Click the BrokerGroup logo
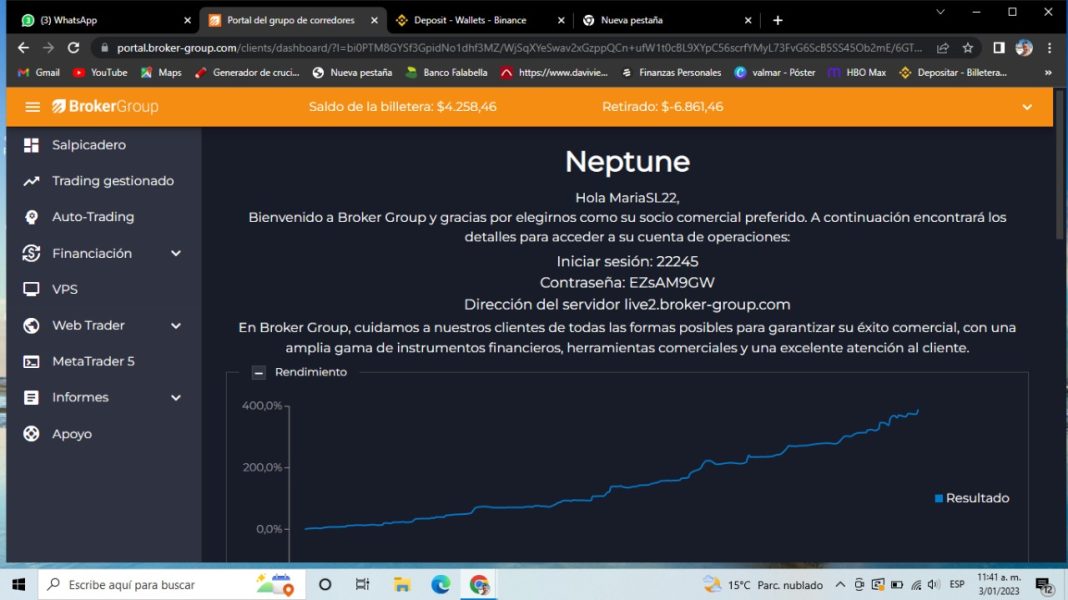1068x600 pixels. pyautogui.click(x=106, y=106)
